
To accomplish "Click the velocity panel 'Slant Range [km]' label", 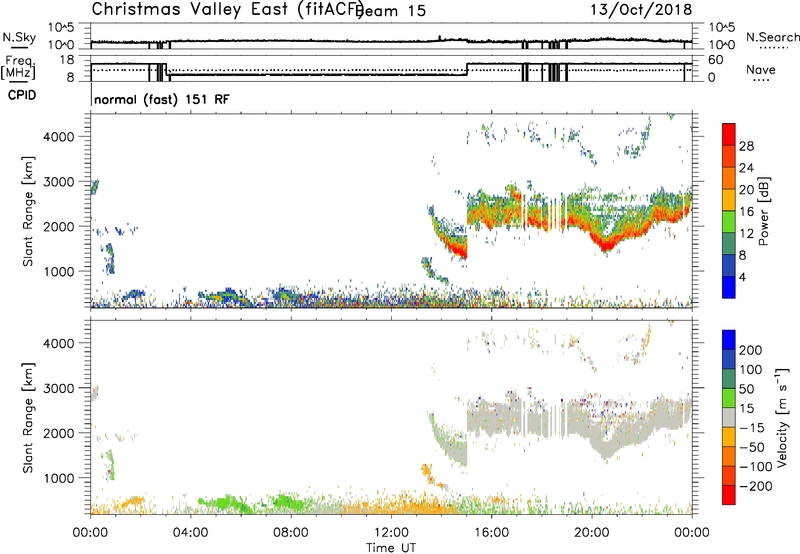I will (28, 418).
